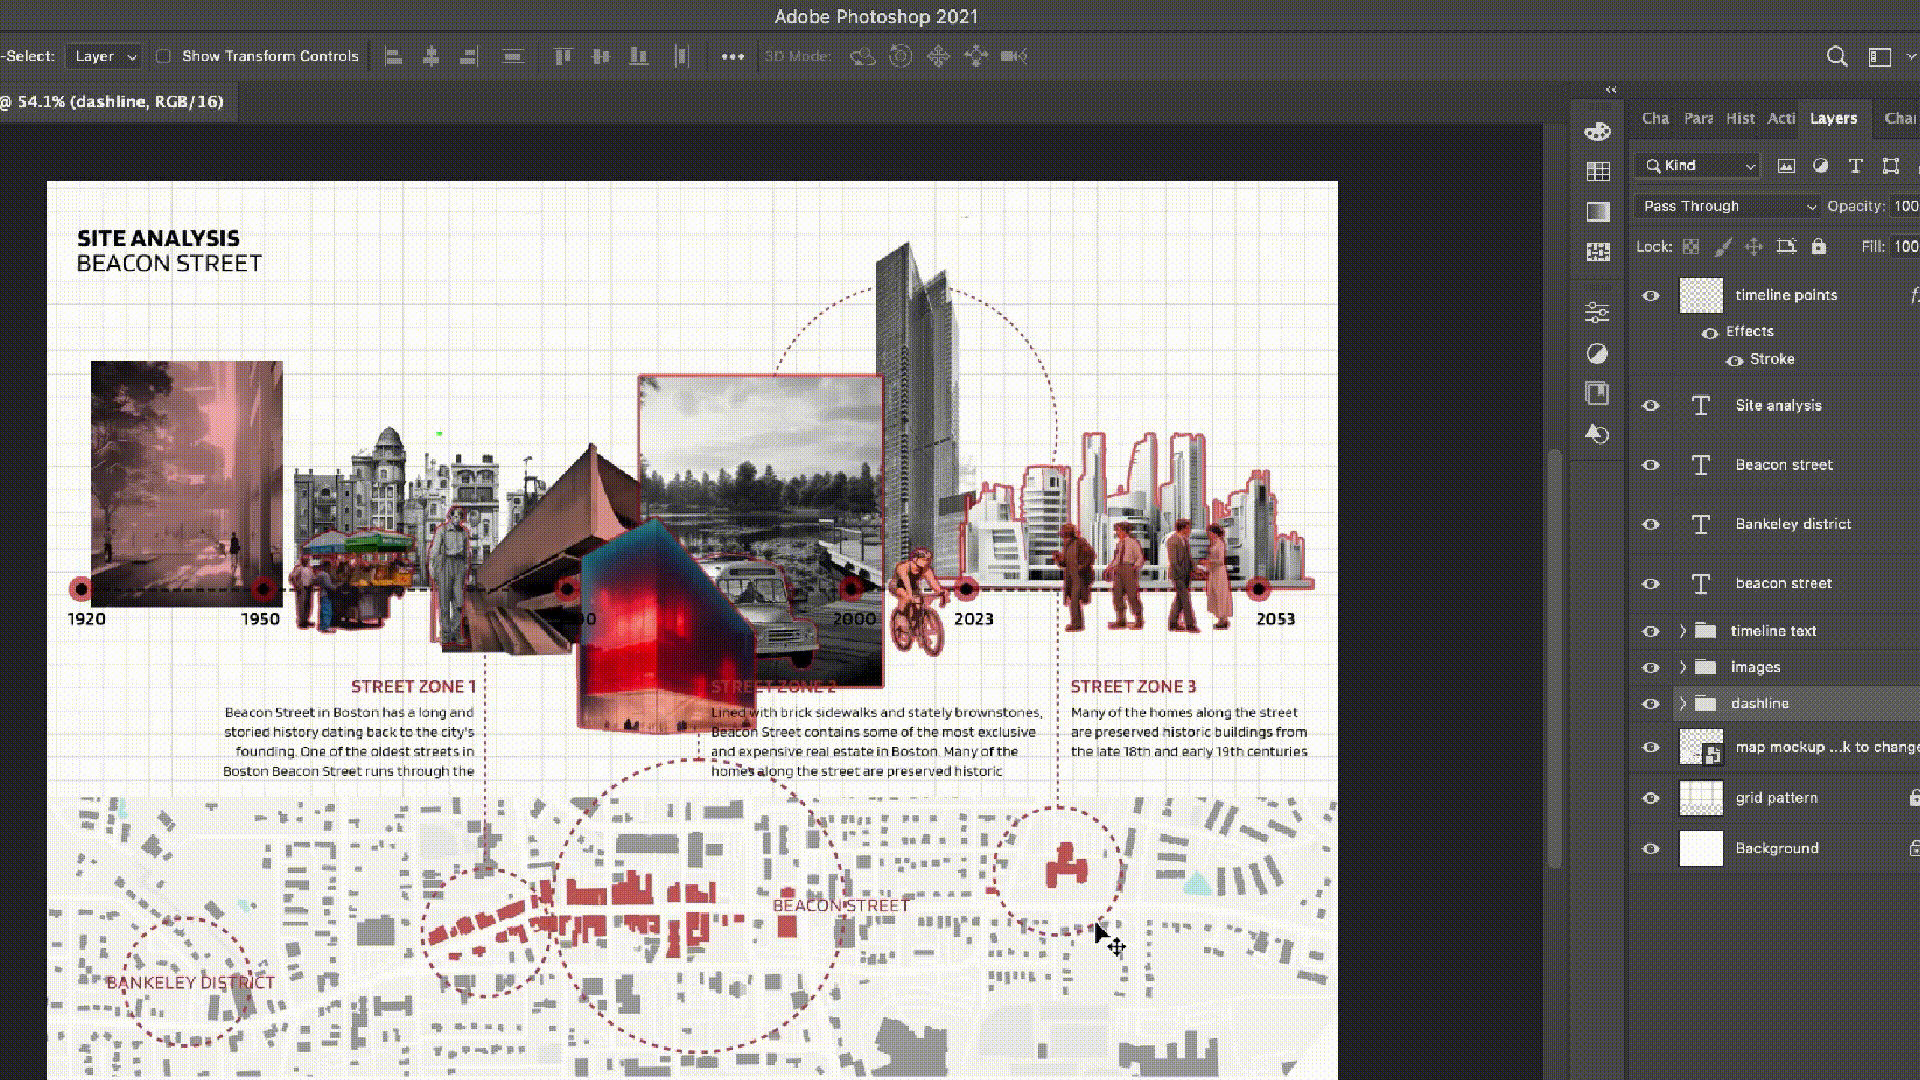Open the Swatches grid panel icon
The width and height of the screenshot is (1920, 1080).
[x=1598, y=172]
